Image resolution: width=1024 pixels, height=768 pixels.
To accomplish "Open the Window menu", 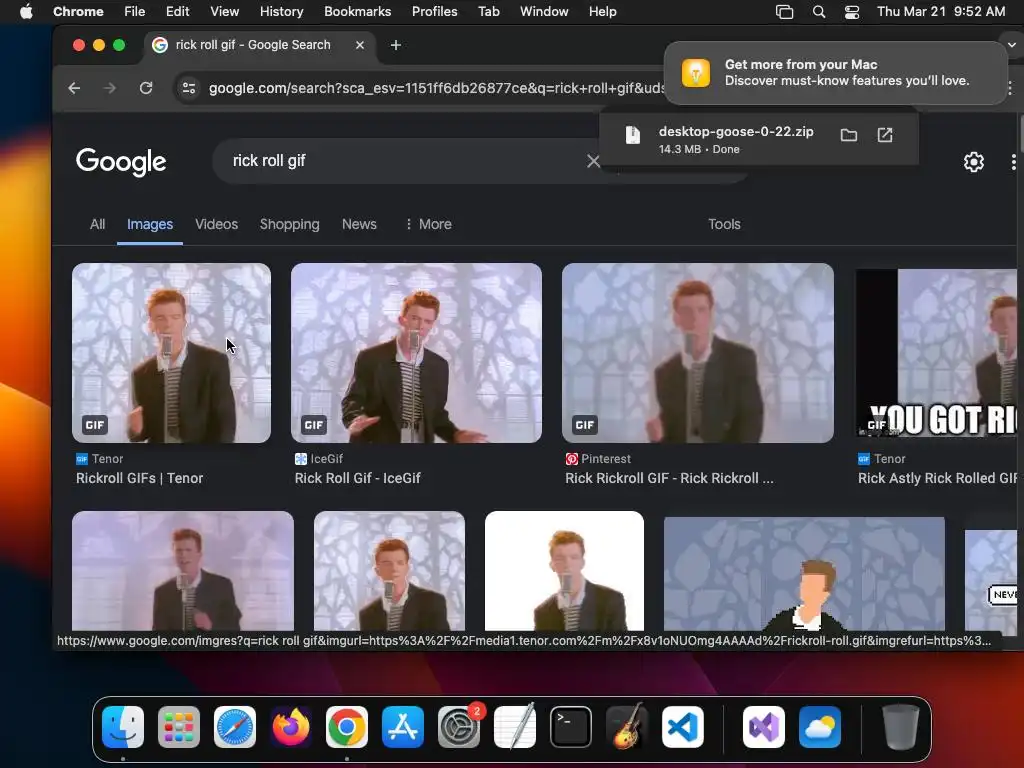I will click(544, 11).
